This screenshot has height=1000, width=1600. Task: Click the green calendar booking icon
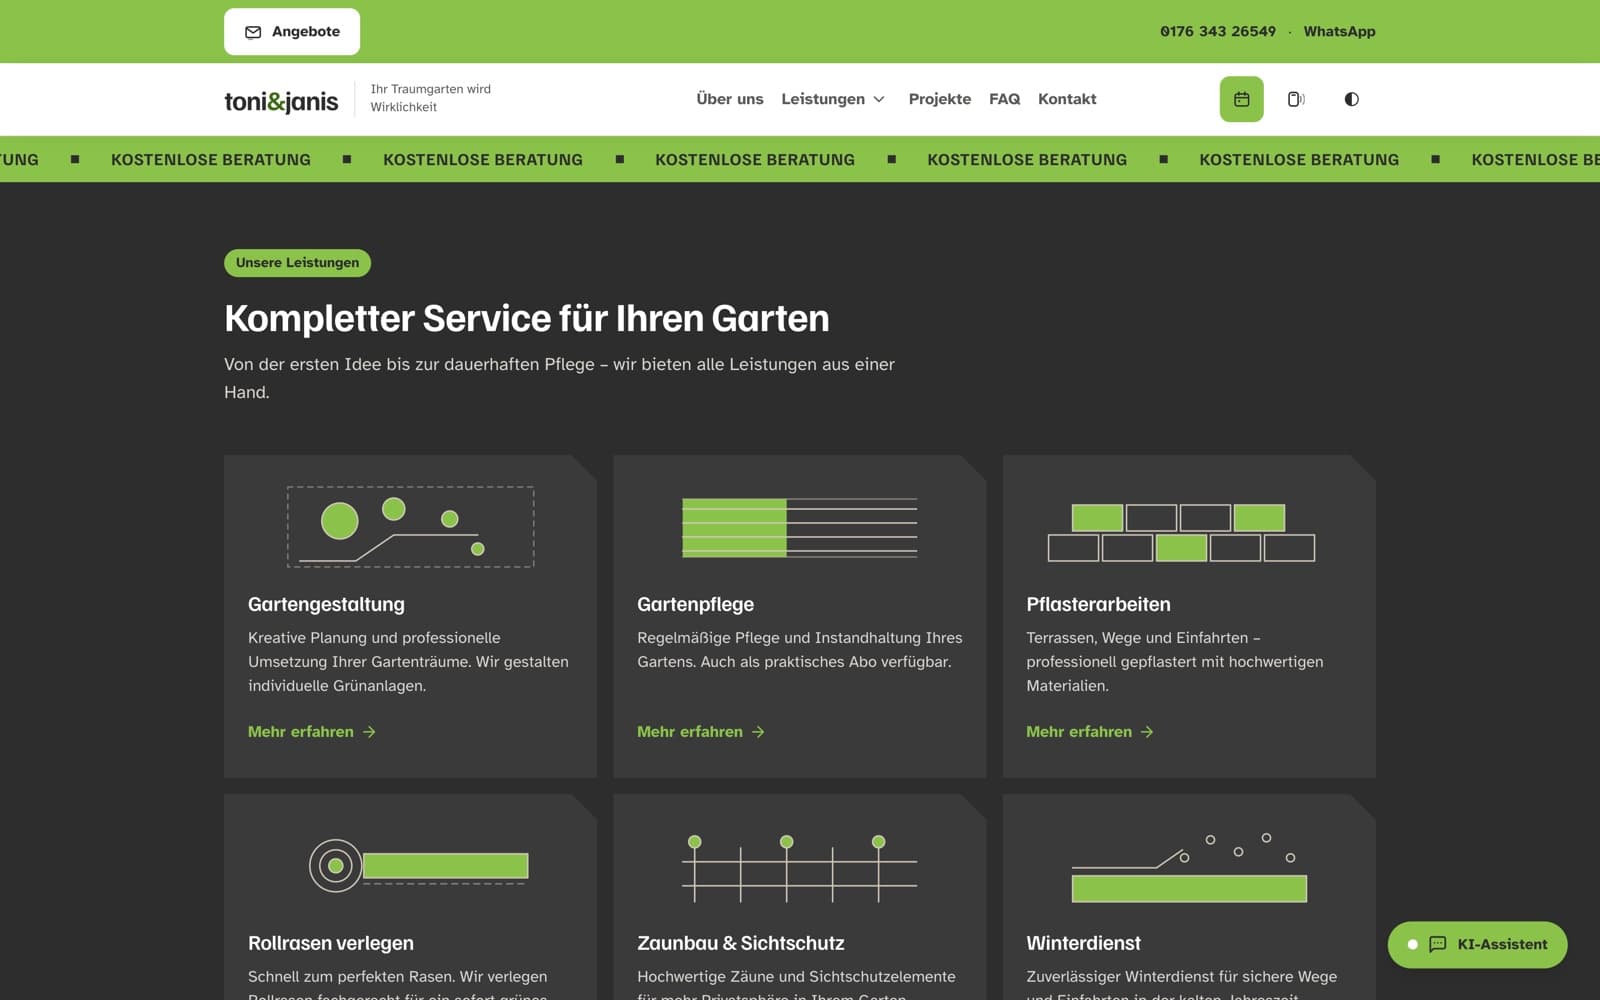point(1241,99)
